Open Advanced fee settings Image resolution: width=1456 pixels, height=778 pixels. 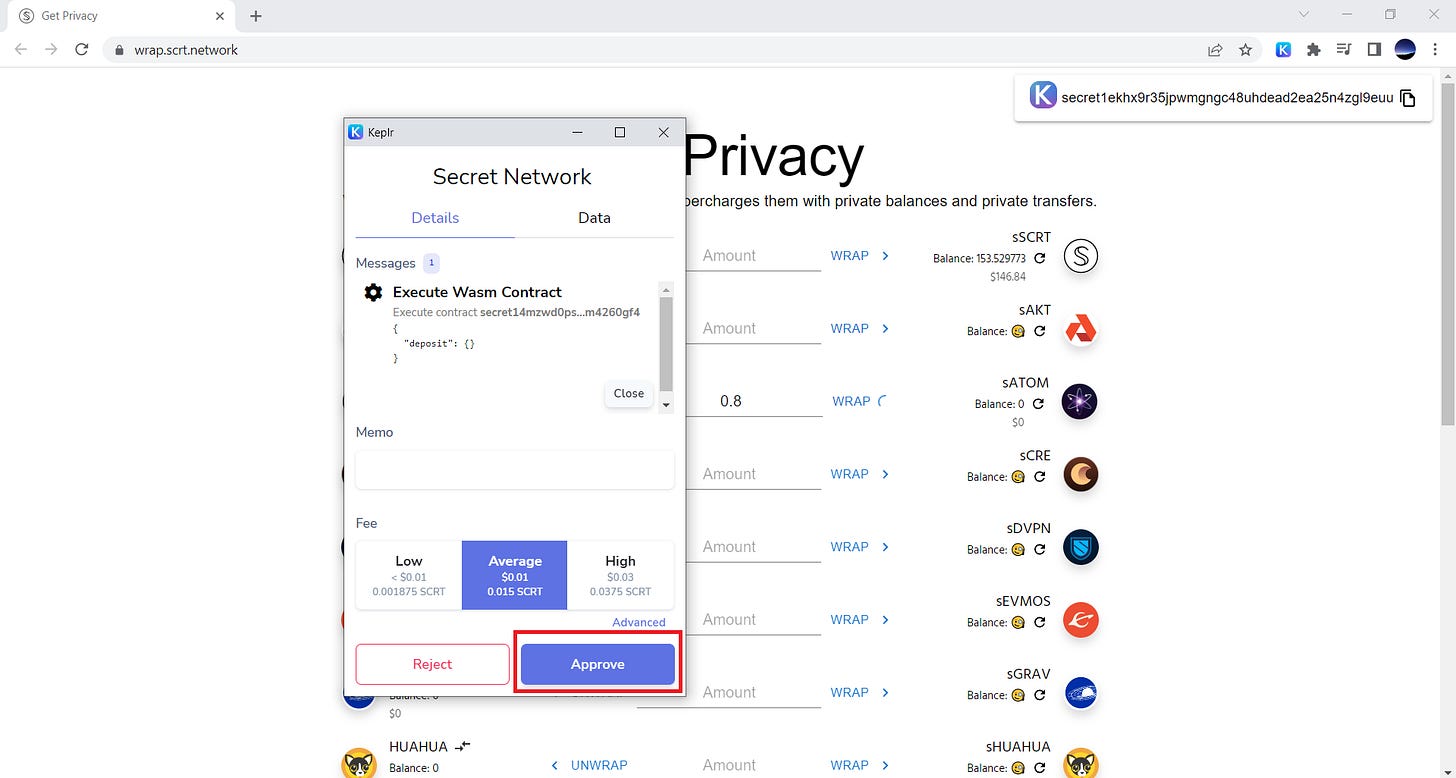click(639, 622)
